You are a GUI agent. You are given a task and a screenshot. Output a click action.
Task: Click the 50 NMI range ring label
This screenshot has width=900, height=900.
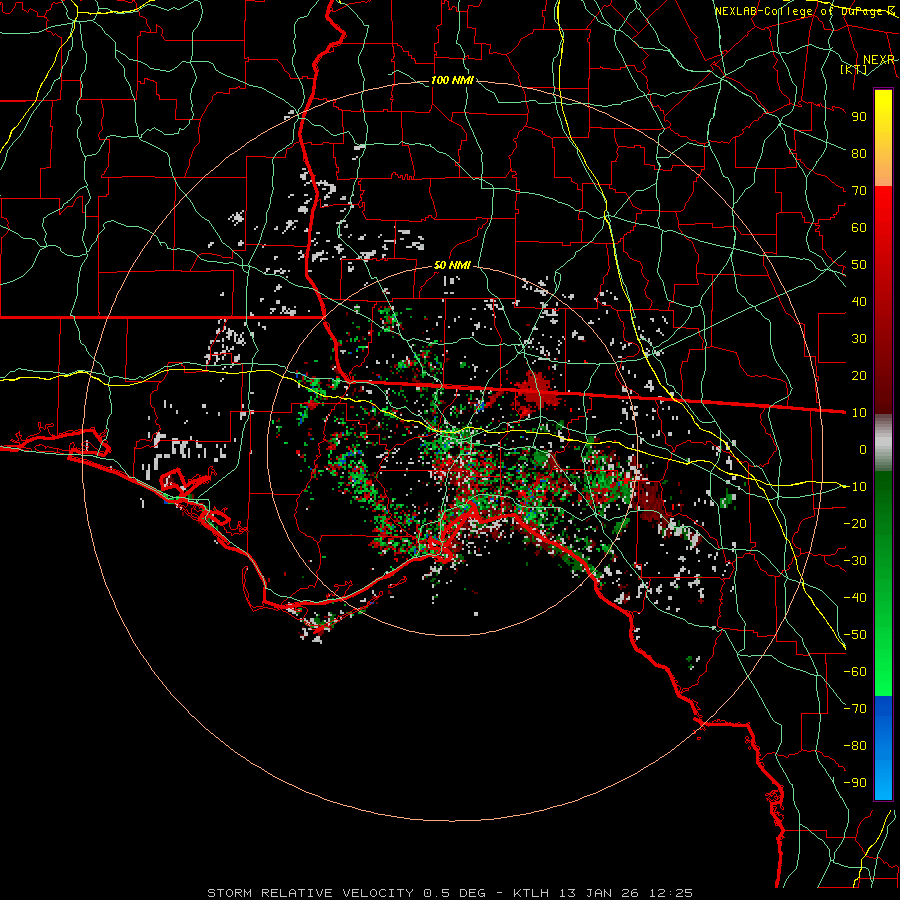click(452, 265)
